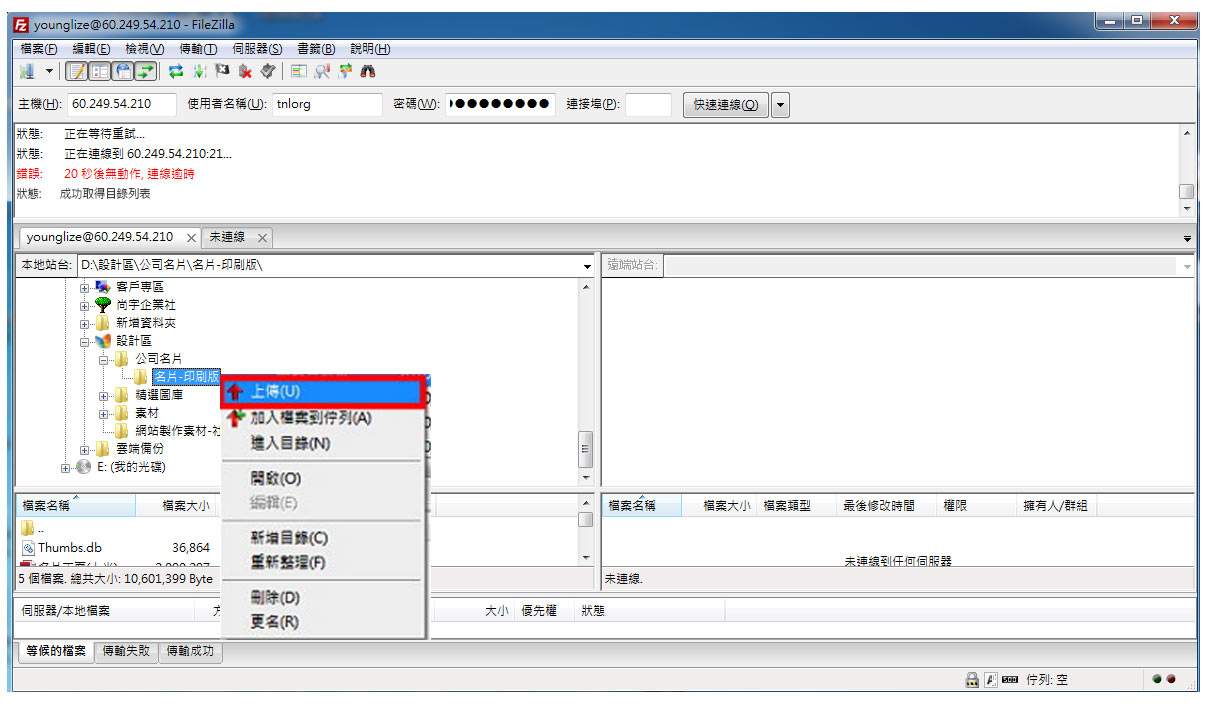Open the local site path dropdown
This screenshot has height=705, width=1207.
[587, 266]
